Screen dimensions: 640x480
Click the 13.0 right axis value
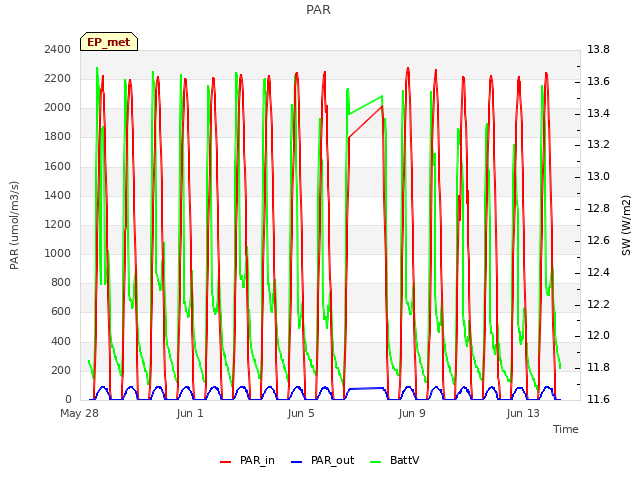(598, 176)
